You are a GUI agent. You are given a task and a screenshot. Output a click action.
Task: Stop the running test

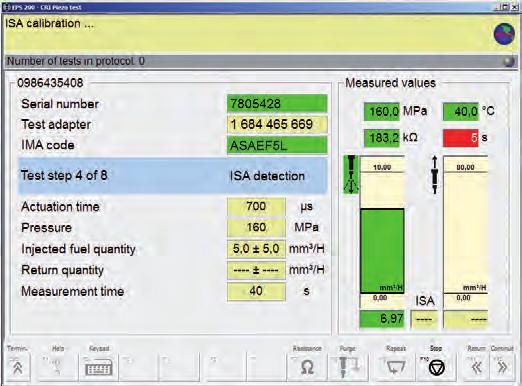(x=436, y=367)
